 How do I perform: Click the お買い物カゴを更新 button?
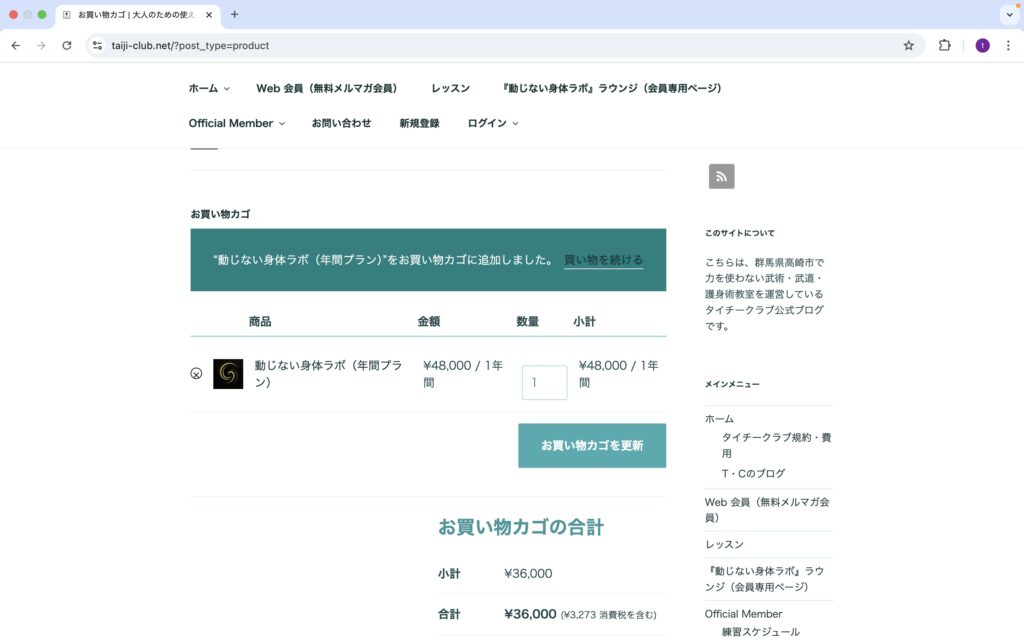tap(592, 445)
